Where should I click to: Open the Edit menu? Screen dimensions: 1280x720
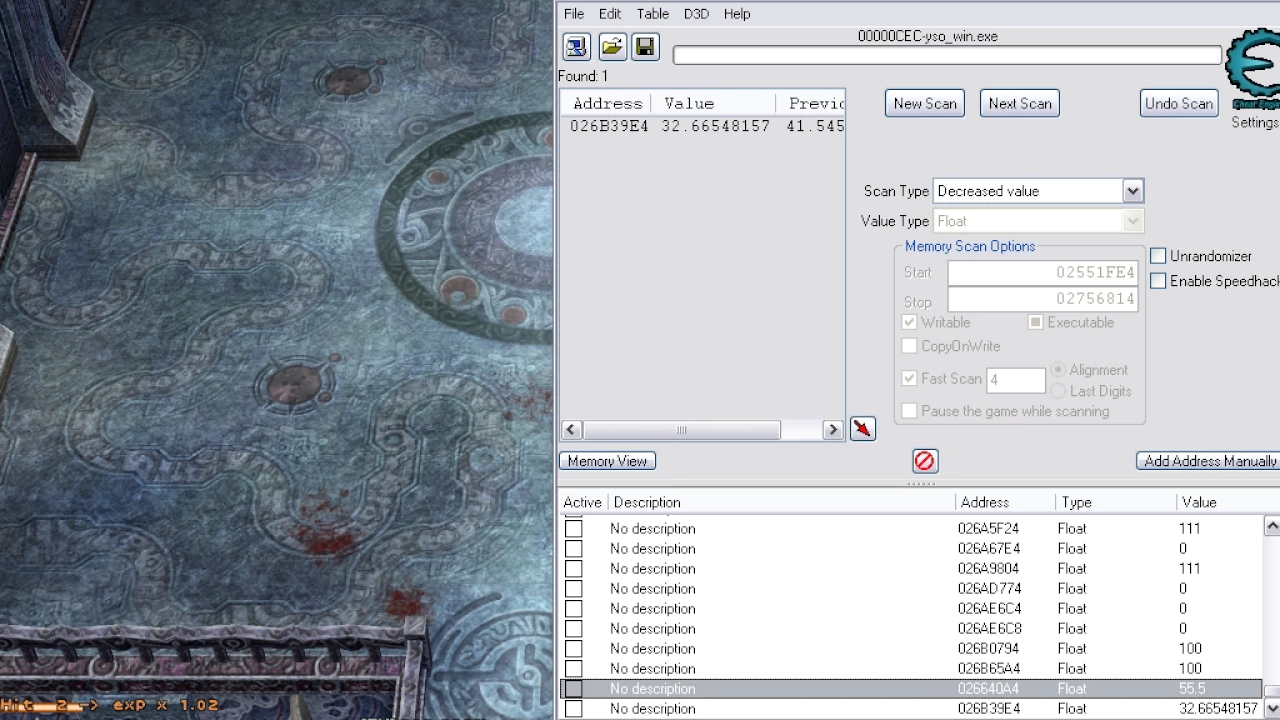(x=610, y=14)
